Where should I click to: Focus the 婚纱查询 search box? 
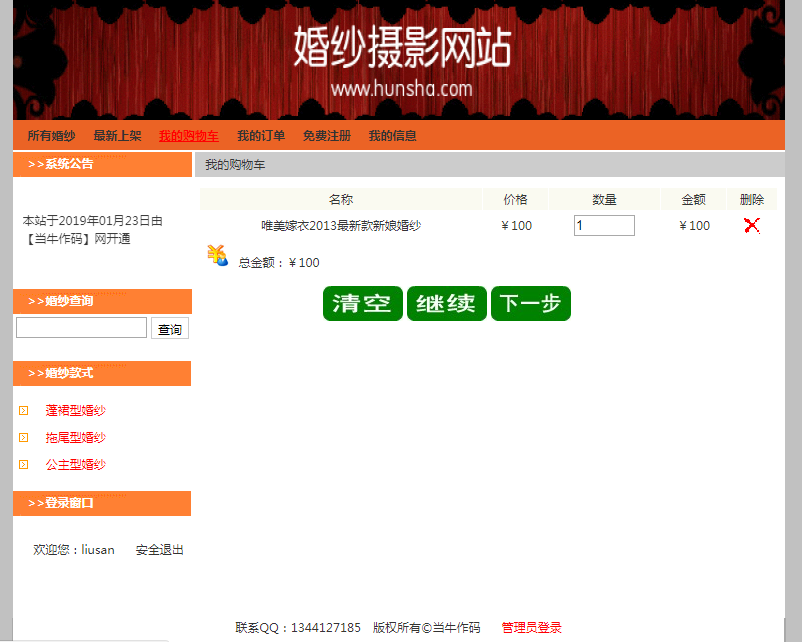[x=81, y=327]
